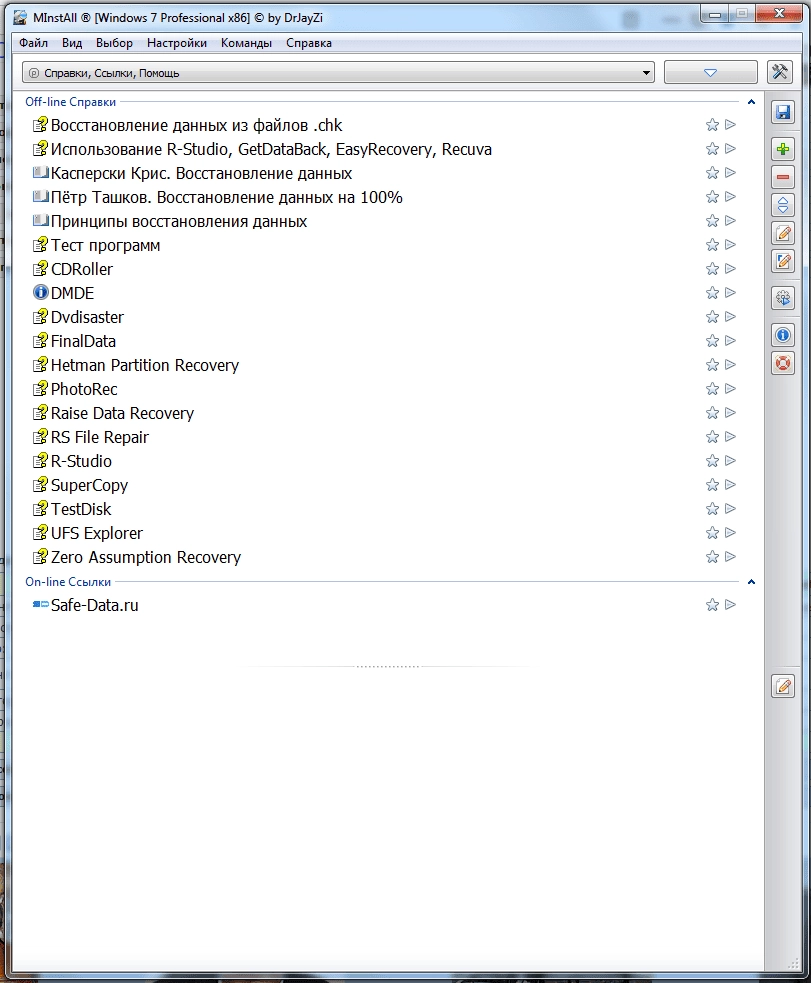The width and height of the screenshot is (811, 983).
Task: Click the blue floppy disk save button
Action: click(x=783, y=112)
